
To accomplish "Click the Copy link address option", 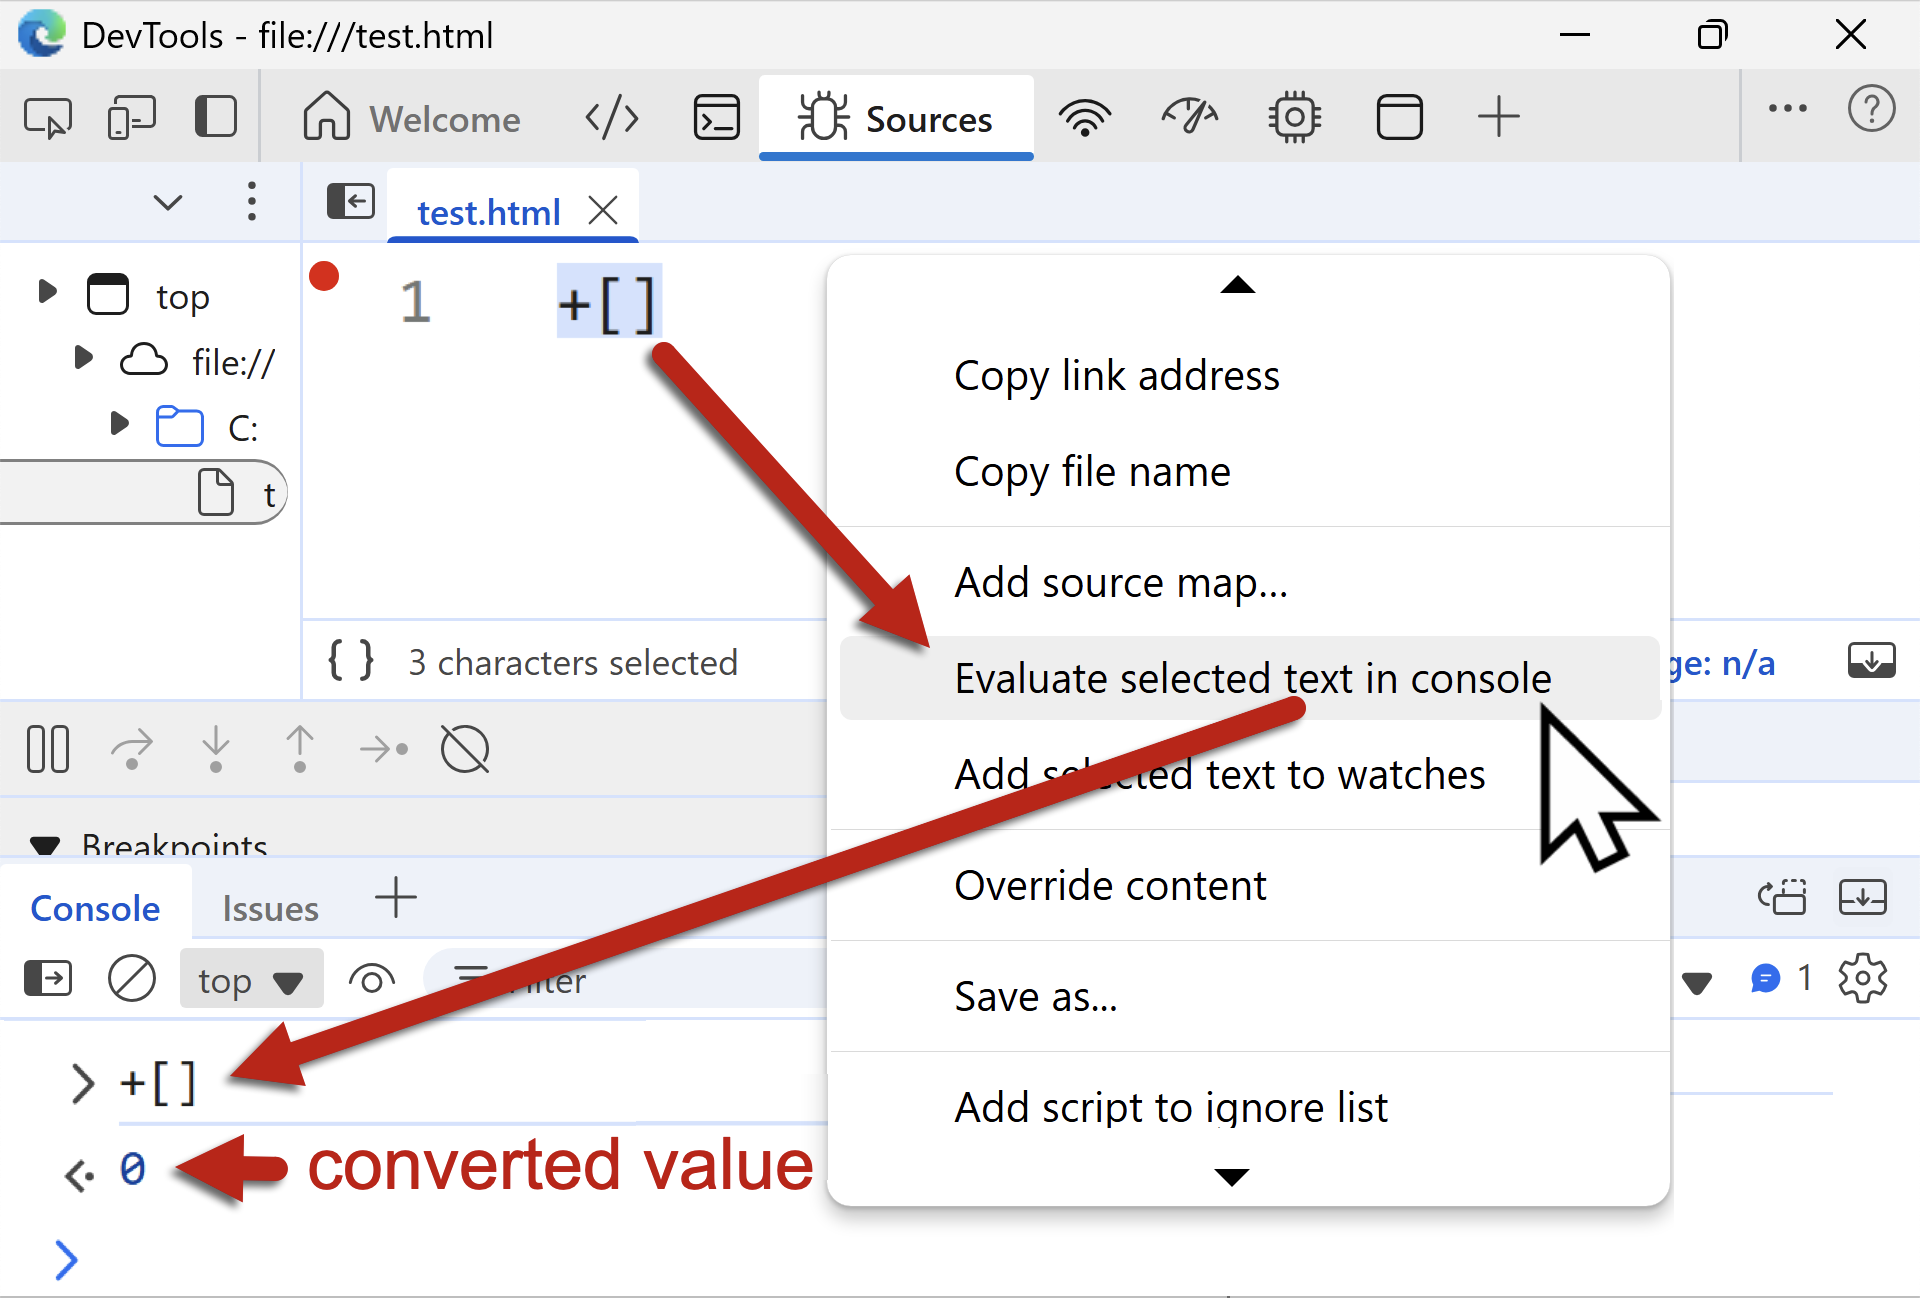I will pyautogui.click(x=1116, y=376).
